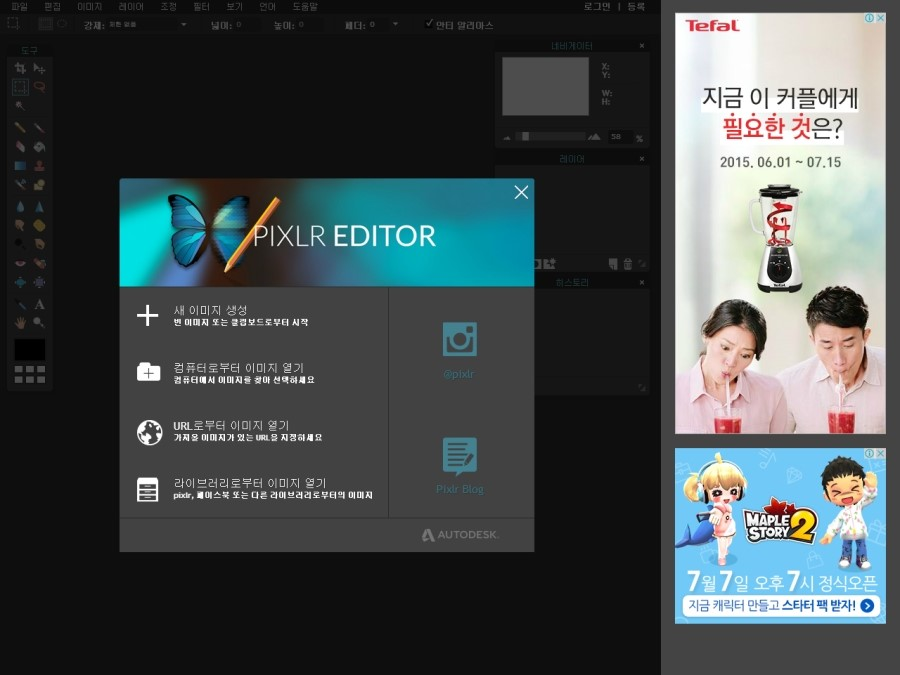
Task: Select the Marquee selection tool
Action: 20,87
